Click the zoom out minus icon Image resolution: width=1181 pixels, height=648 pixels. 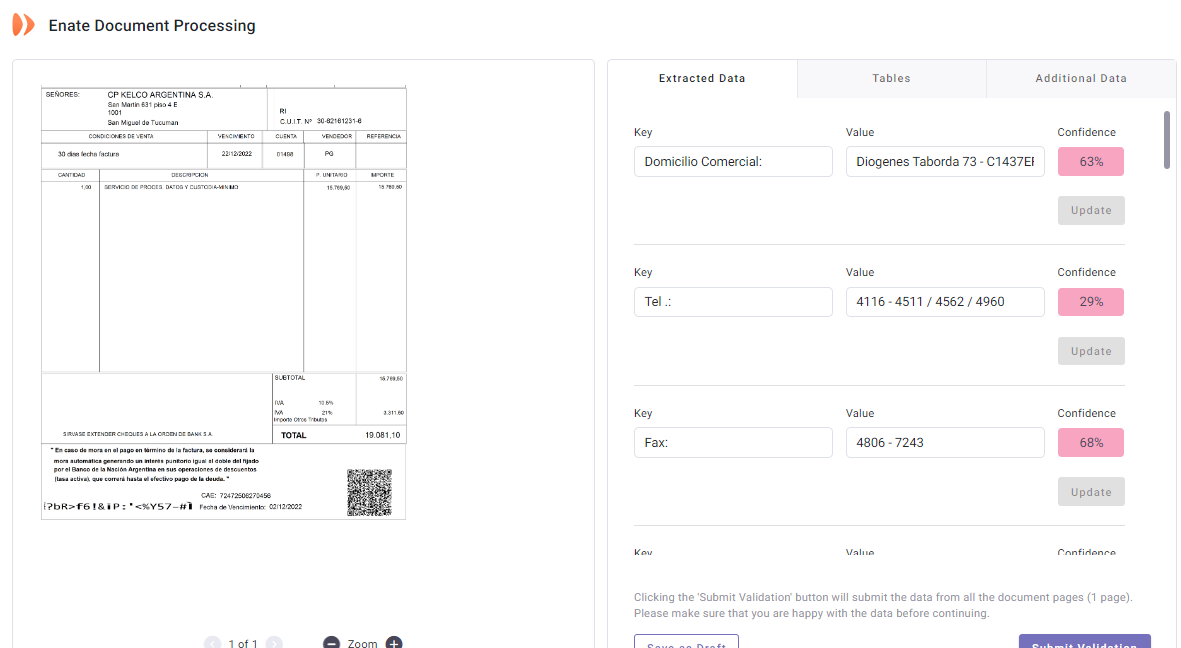click(331, 643)
